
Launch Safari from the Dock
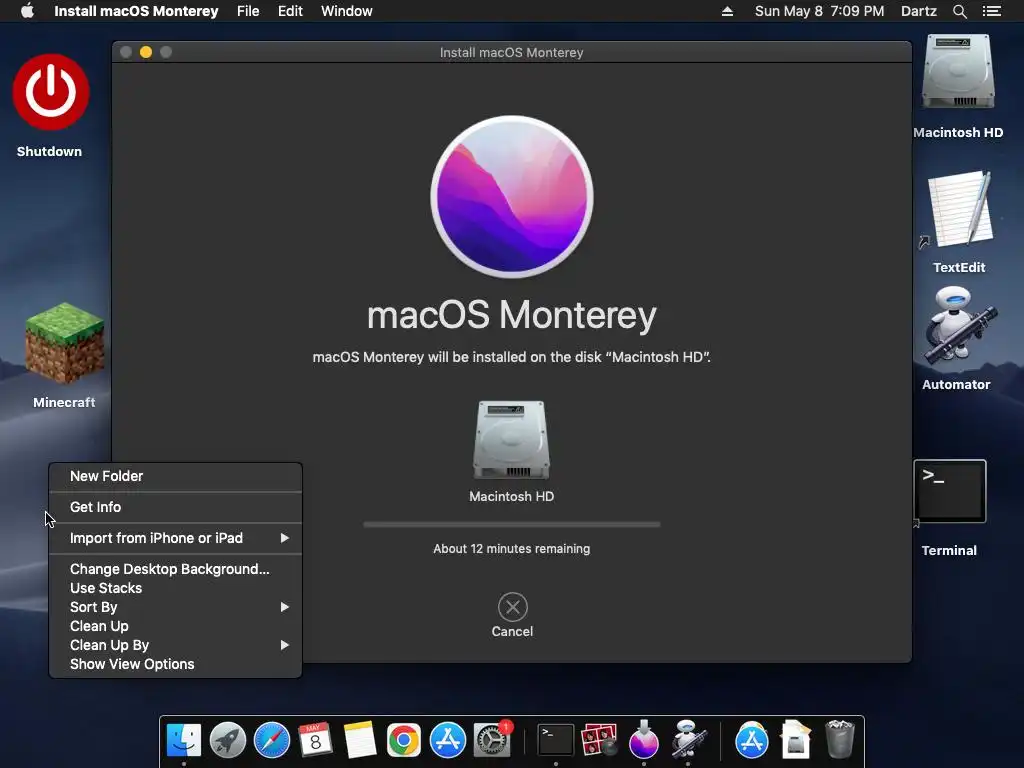[x=272, y=740]
